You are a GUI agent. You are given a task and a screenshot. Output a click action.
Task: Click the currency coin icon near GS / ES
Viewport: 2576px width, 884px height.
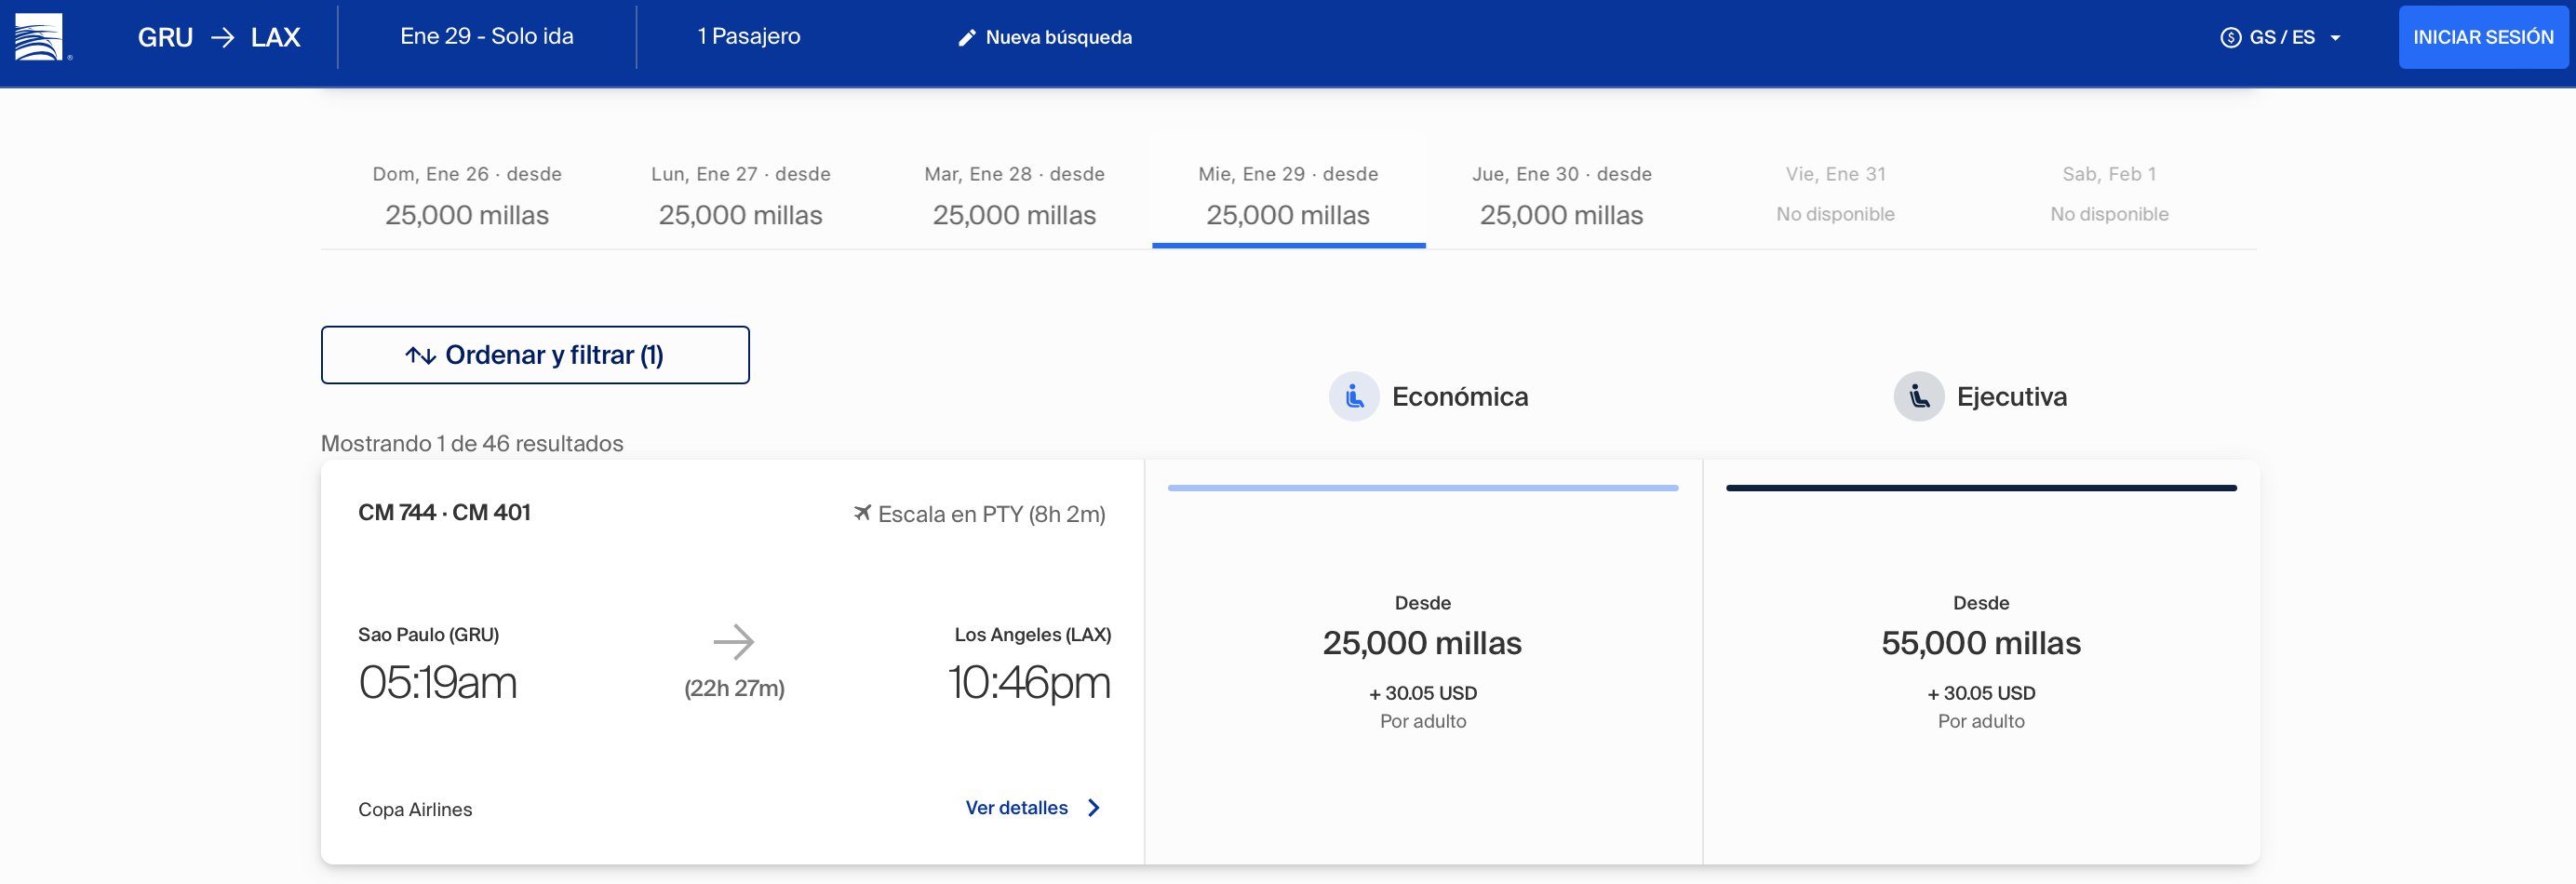[x=2230, y=38]
